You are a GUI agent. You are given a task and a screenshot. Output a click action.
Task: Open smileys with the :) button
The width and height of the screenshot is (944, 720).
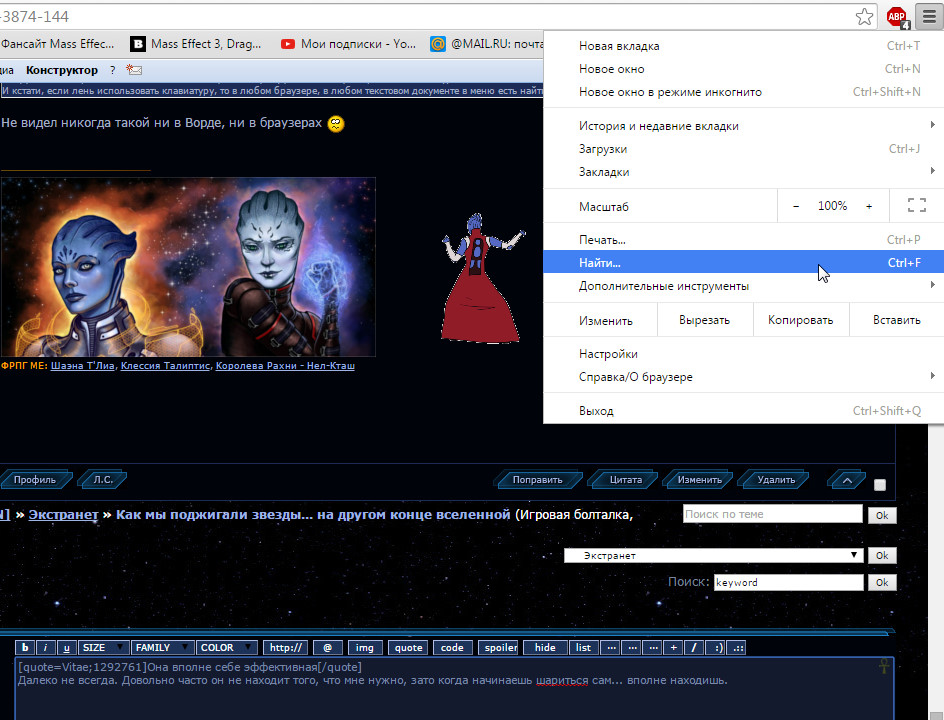(715, 648)
